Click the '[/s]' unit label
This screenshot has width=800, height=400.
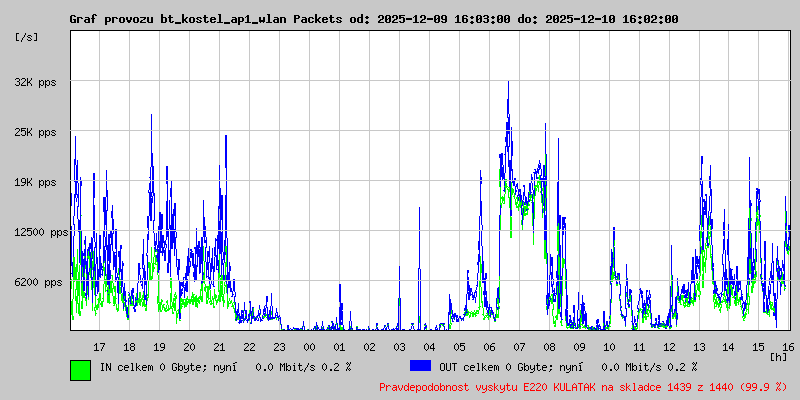pyautogui.click(x=27, y=37)
